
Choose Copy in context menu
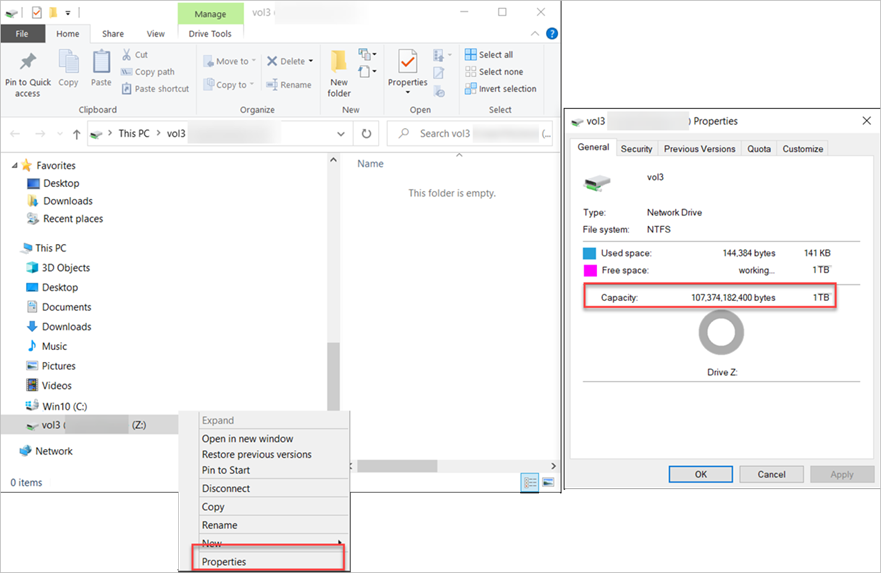274,506
